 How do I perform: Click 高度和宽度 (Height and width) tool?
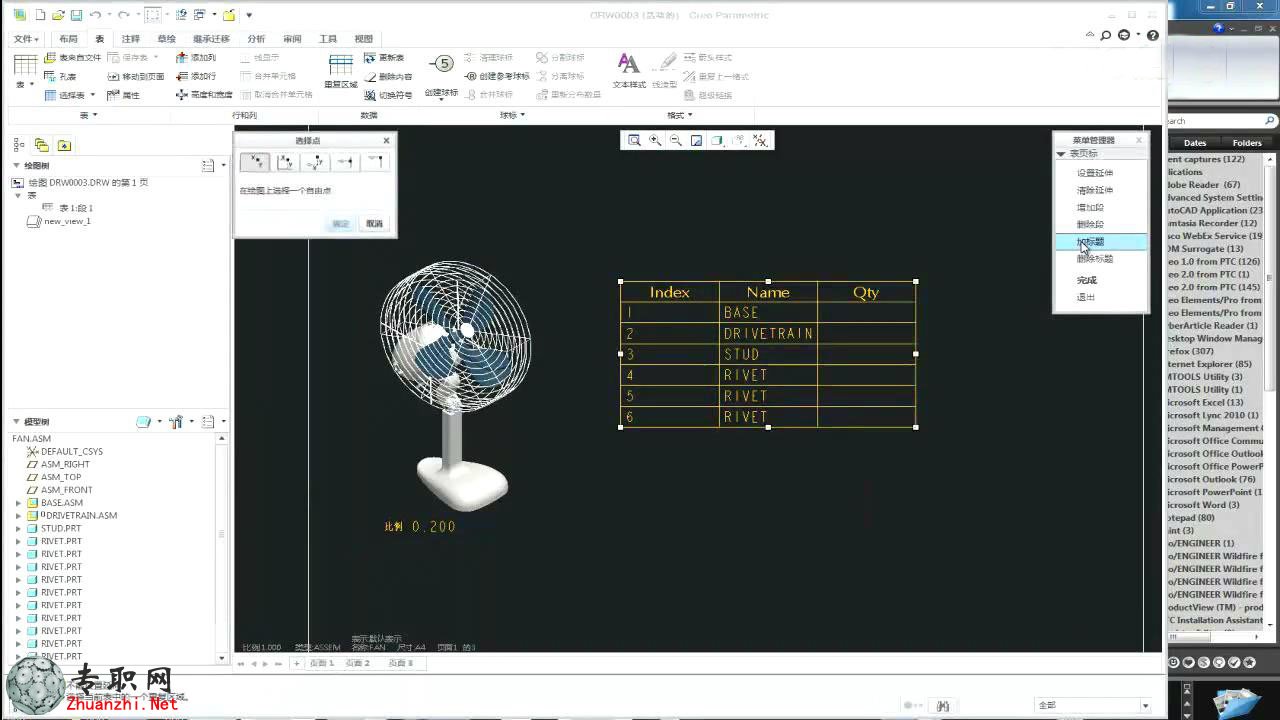[204, 95]
